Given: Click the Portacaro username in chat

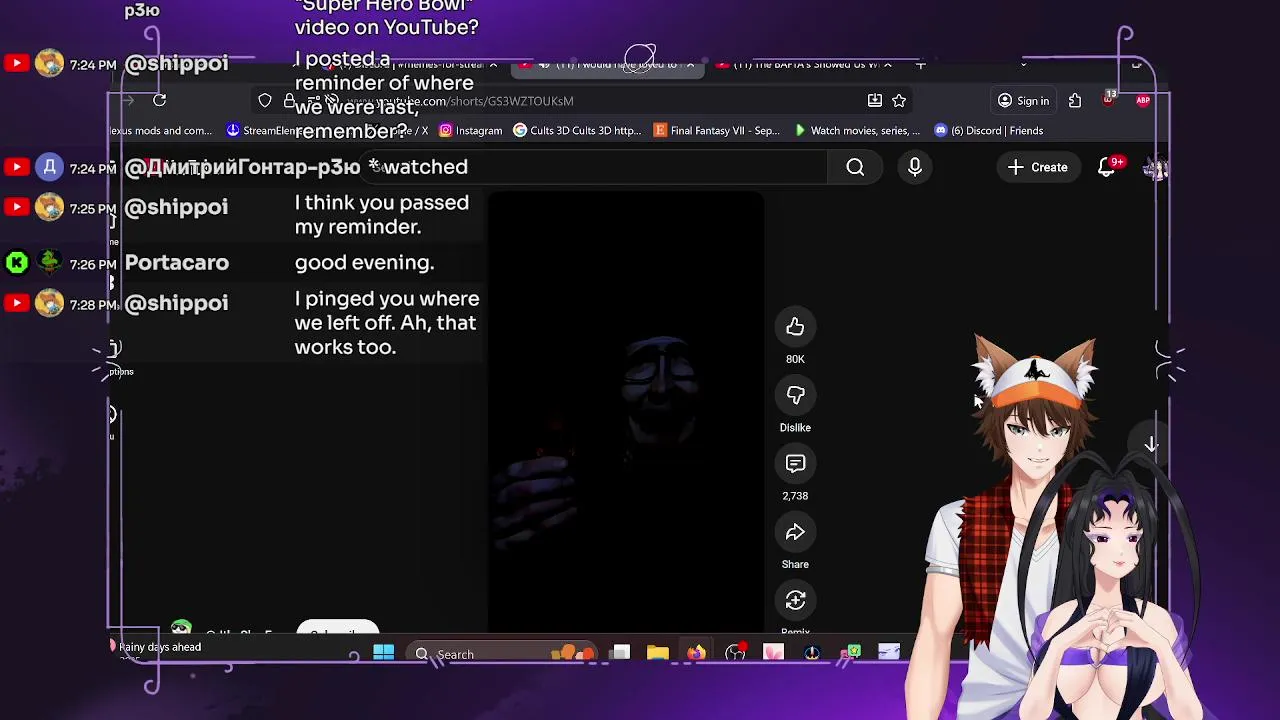Looking at the screenshot, I should pyautogui.click(x=177, y=263).
